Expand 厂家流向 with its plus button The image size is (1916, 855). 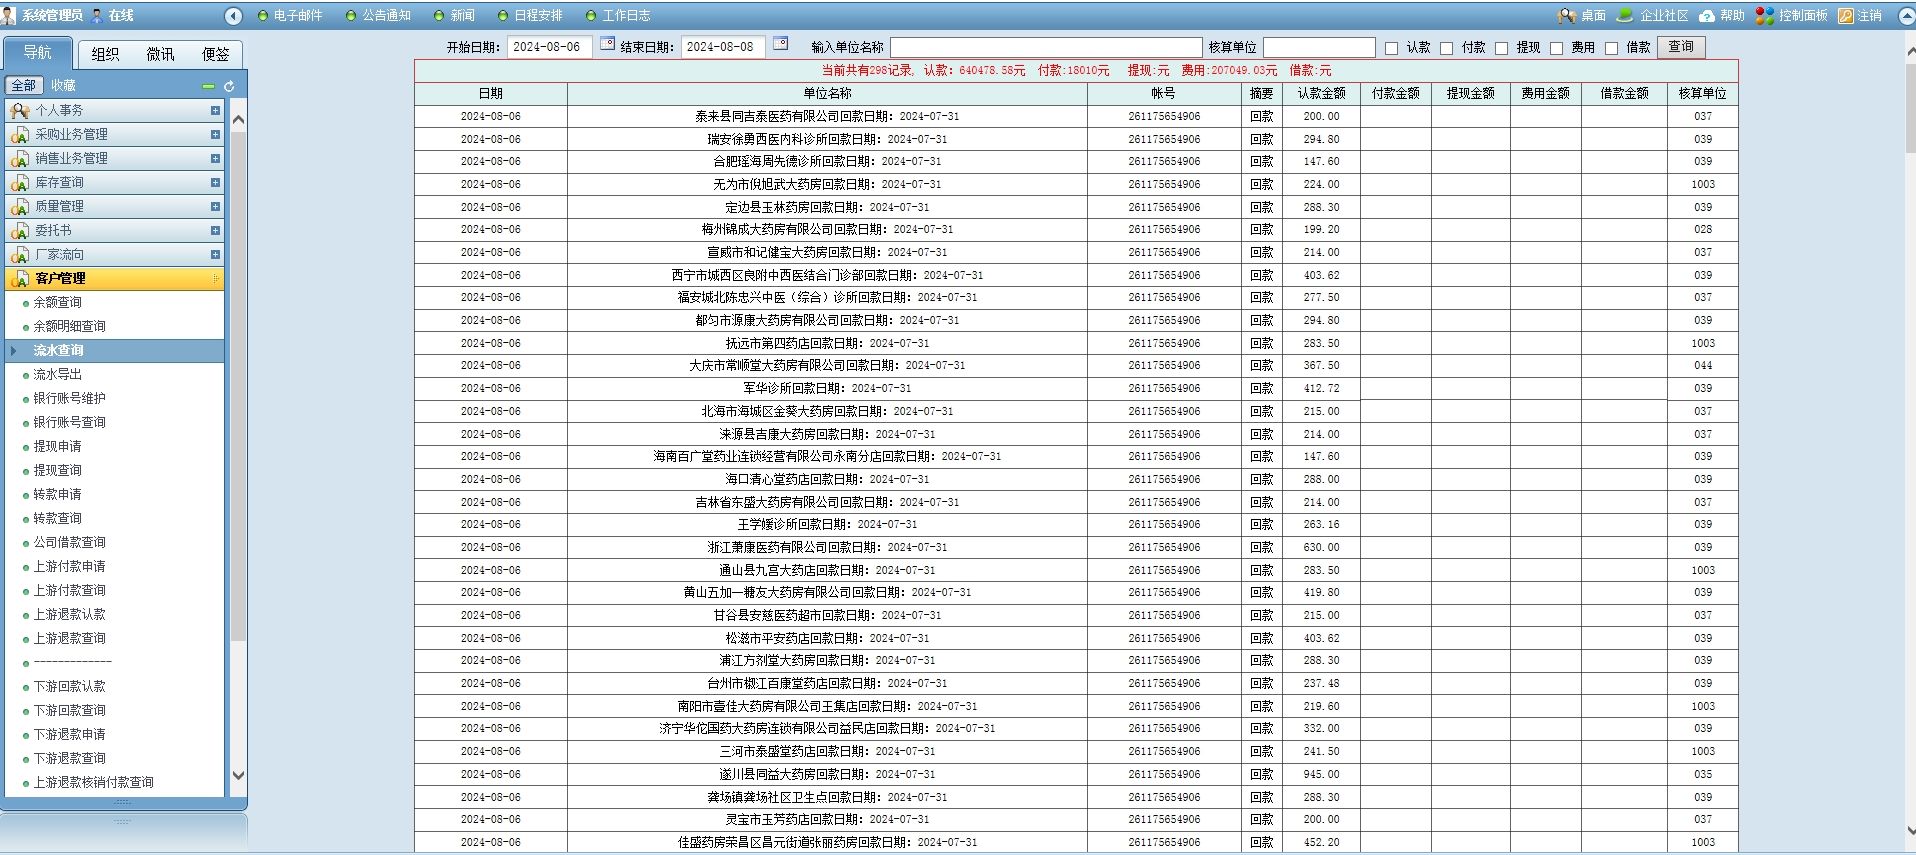(215, 254)
